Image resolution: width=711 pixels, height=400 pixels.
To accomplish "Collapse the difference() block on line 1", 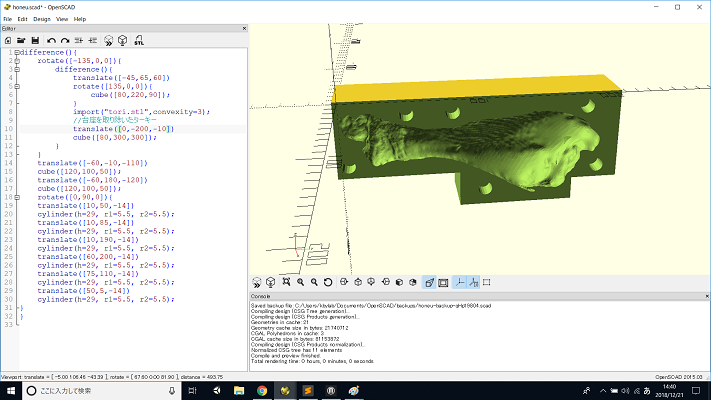I will click(17, 53).
